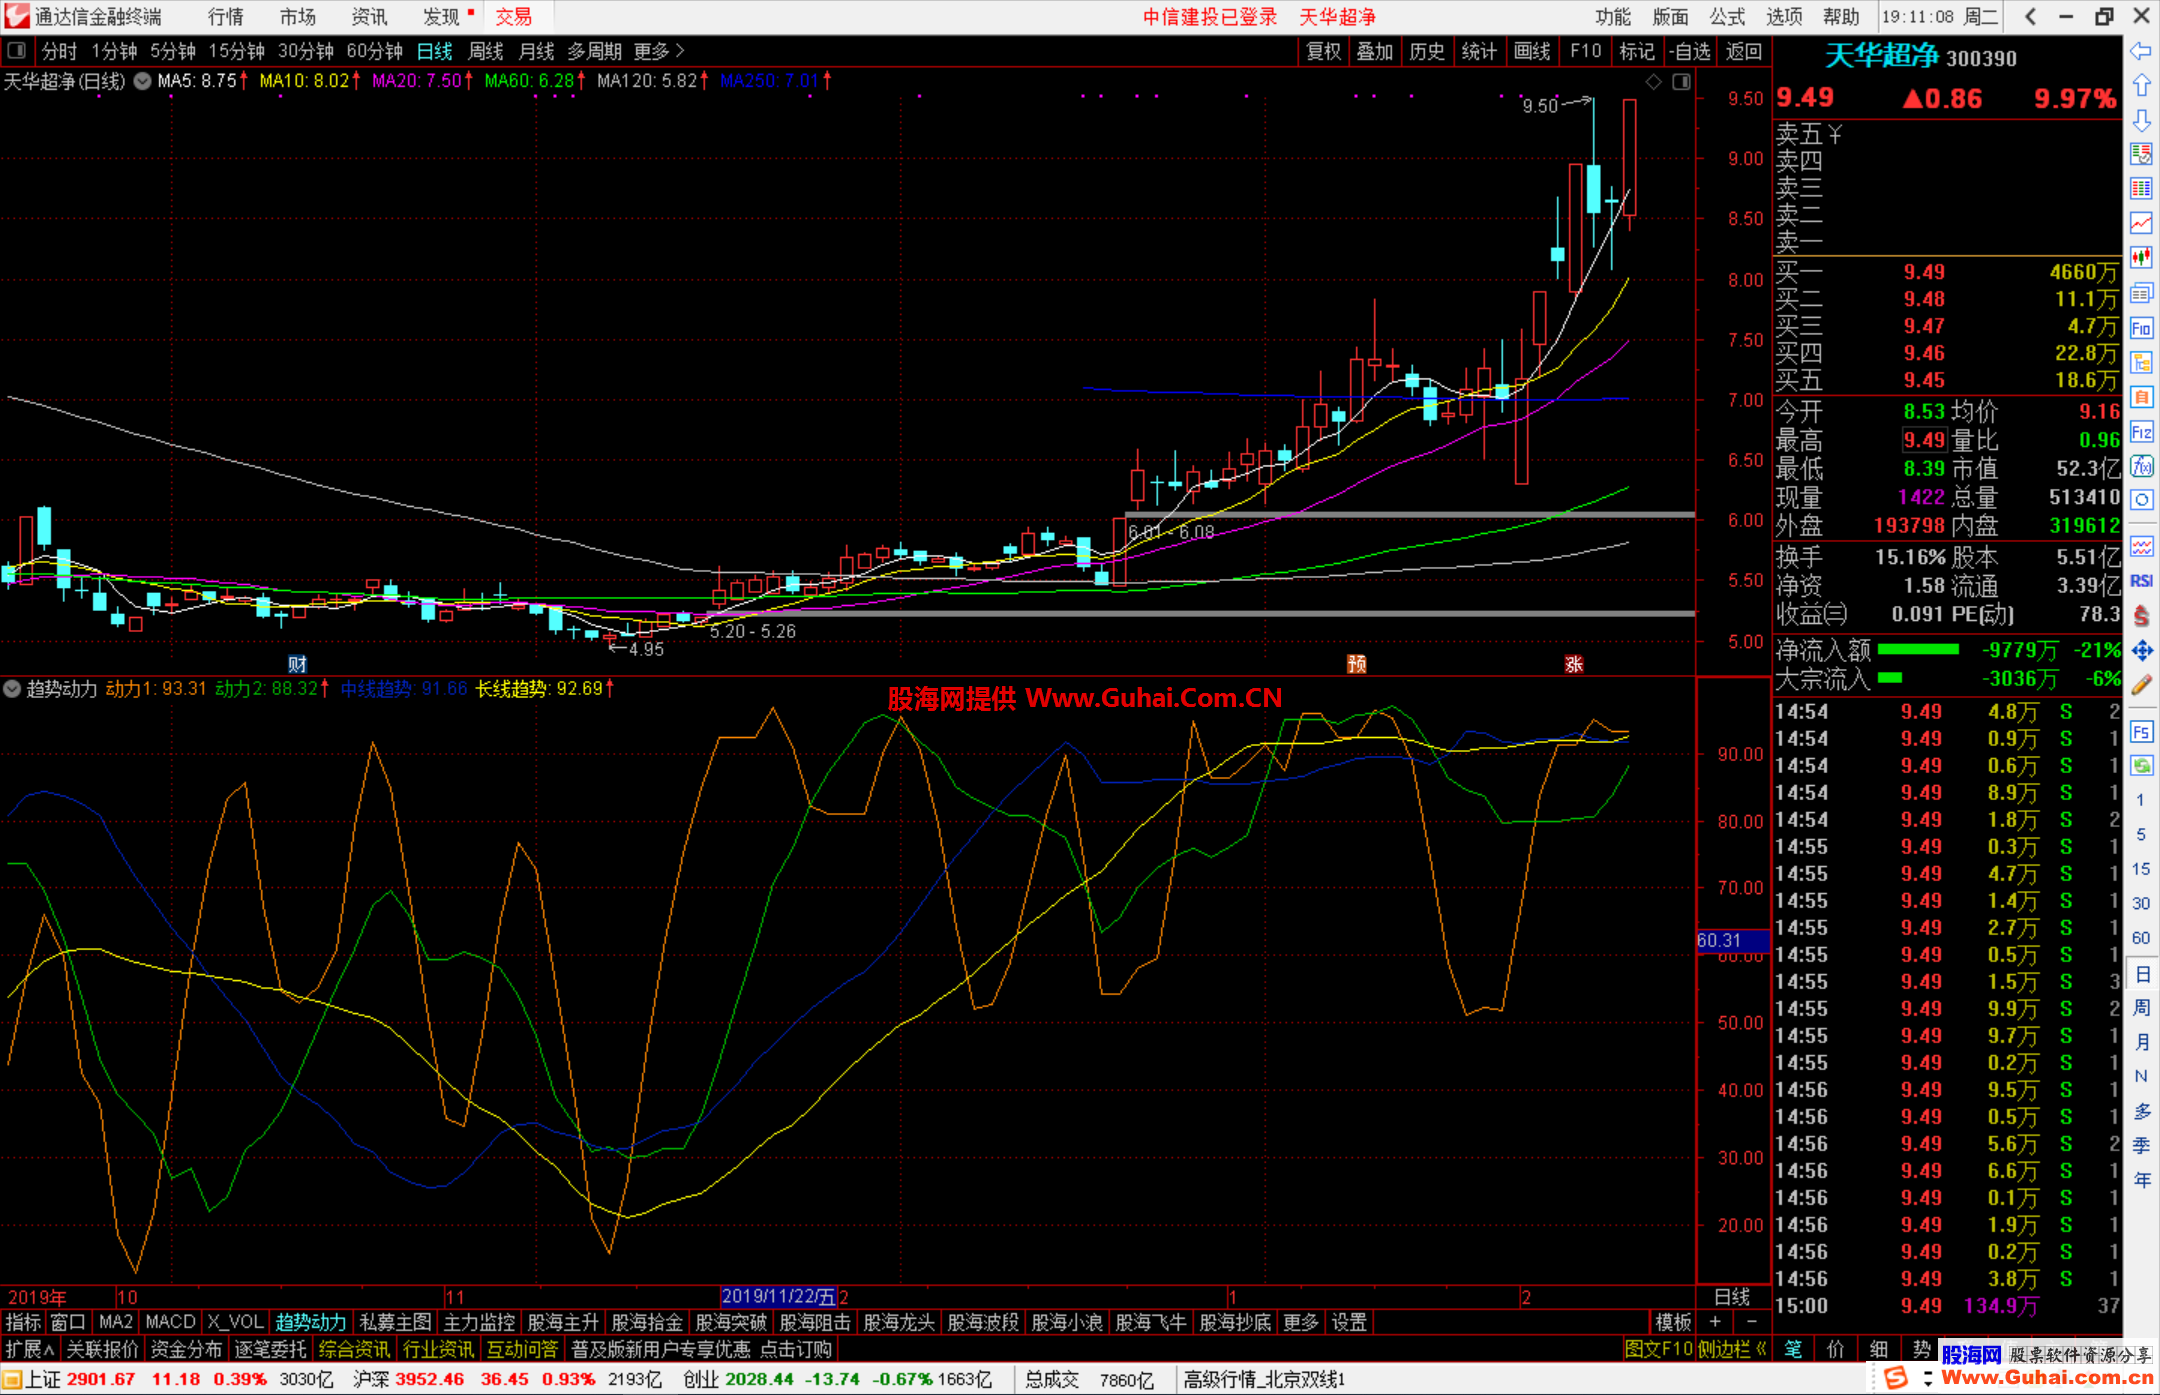This screenshot has height=1395, width=2160.
Task: Open the 模板 template menu
Action: (1673, 1322)
